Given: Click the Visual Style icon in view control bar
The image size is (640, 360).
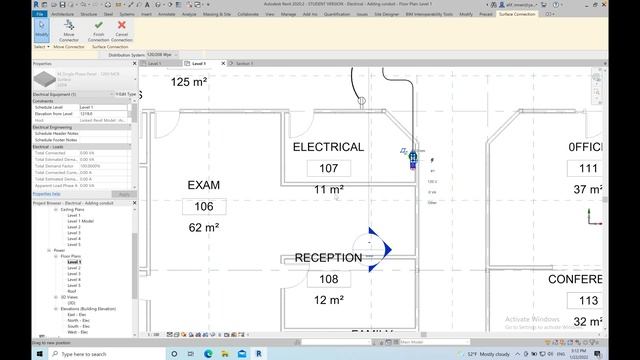Looking at the screenshot, I should click(x=177, y=335).
